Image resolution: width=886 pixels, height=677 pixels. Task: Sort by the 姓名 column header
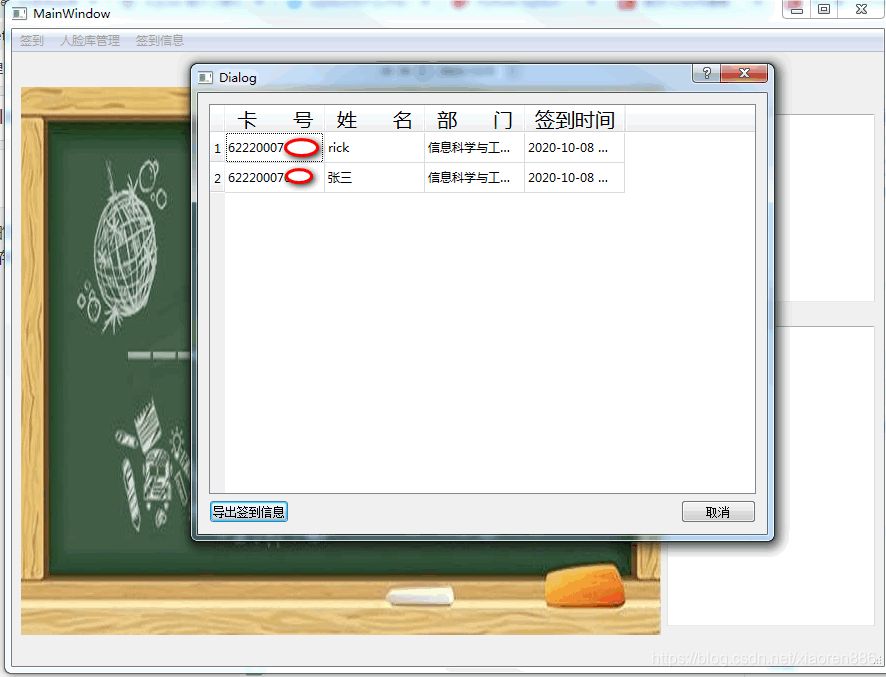(x=375, y=119)
